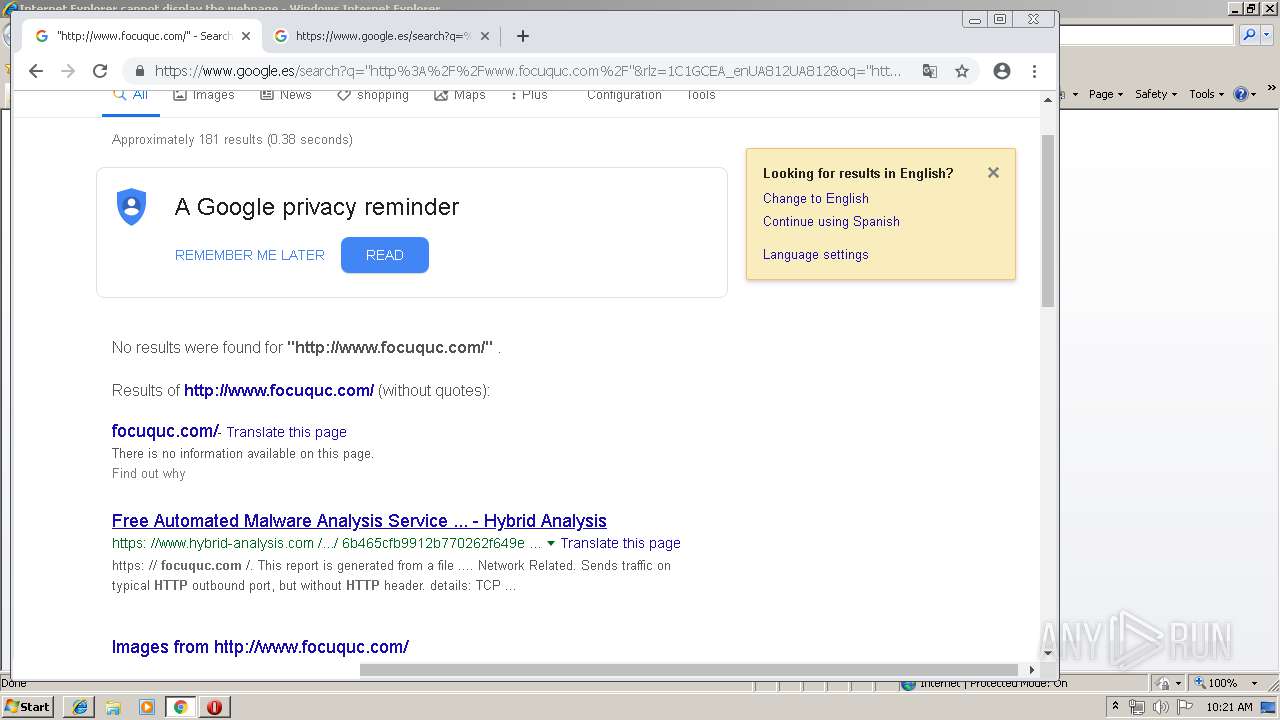Reload the Google search page
The width and height of the screenshot is (1280, 720).
tap(100, 71)
